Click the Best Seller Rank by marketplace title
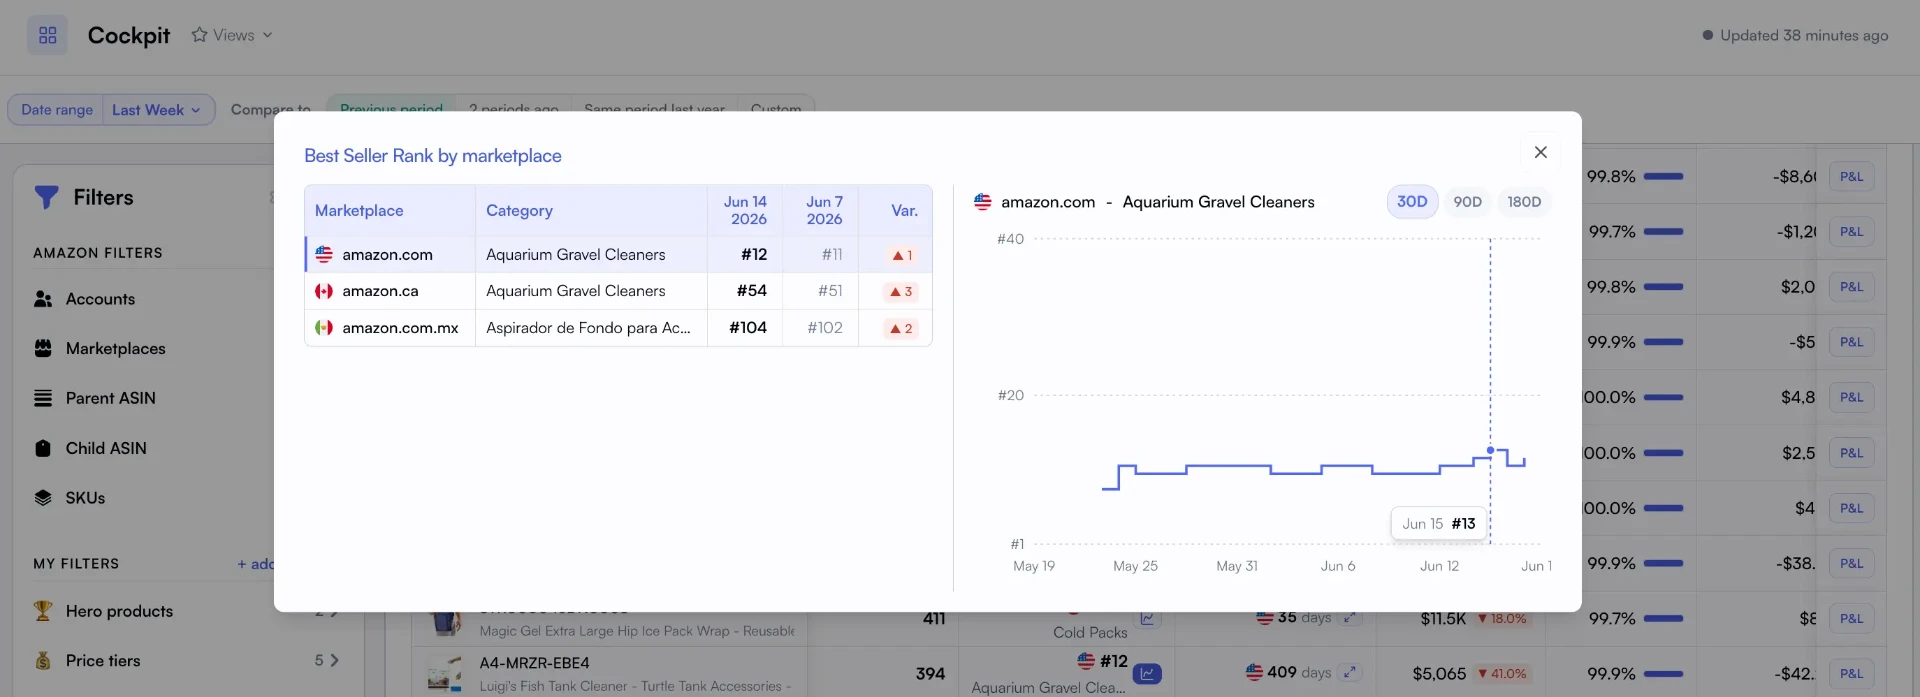The height and width of the screenshot is (697, 1920). (x=433, y=156)
